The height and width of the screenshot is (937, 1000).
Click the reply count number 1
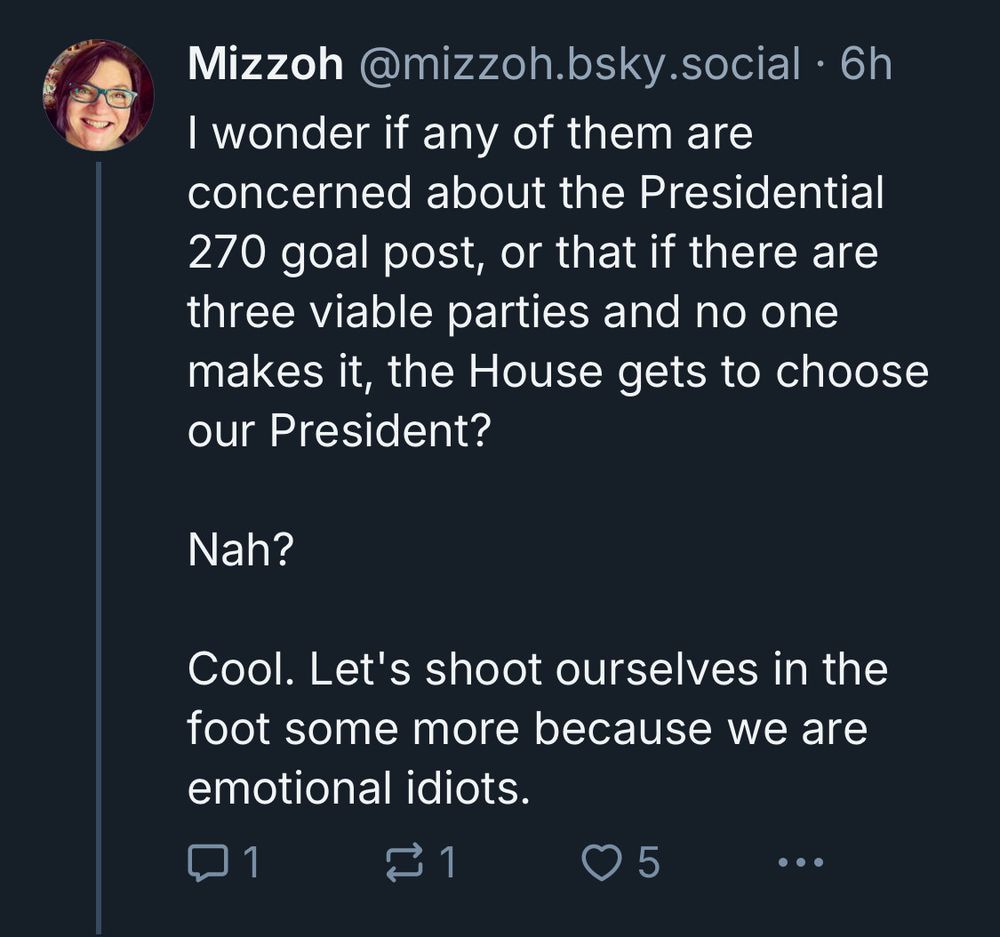point(251,862)
